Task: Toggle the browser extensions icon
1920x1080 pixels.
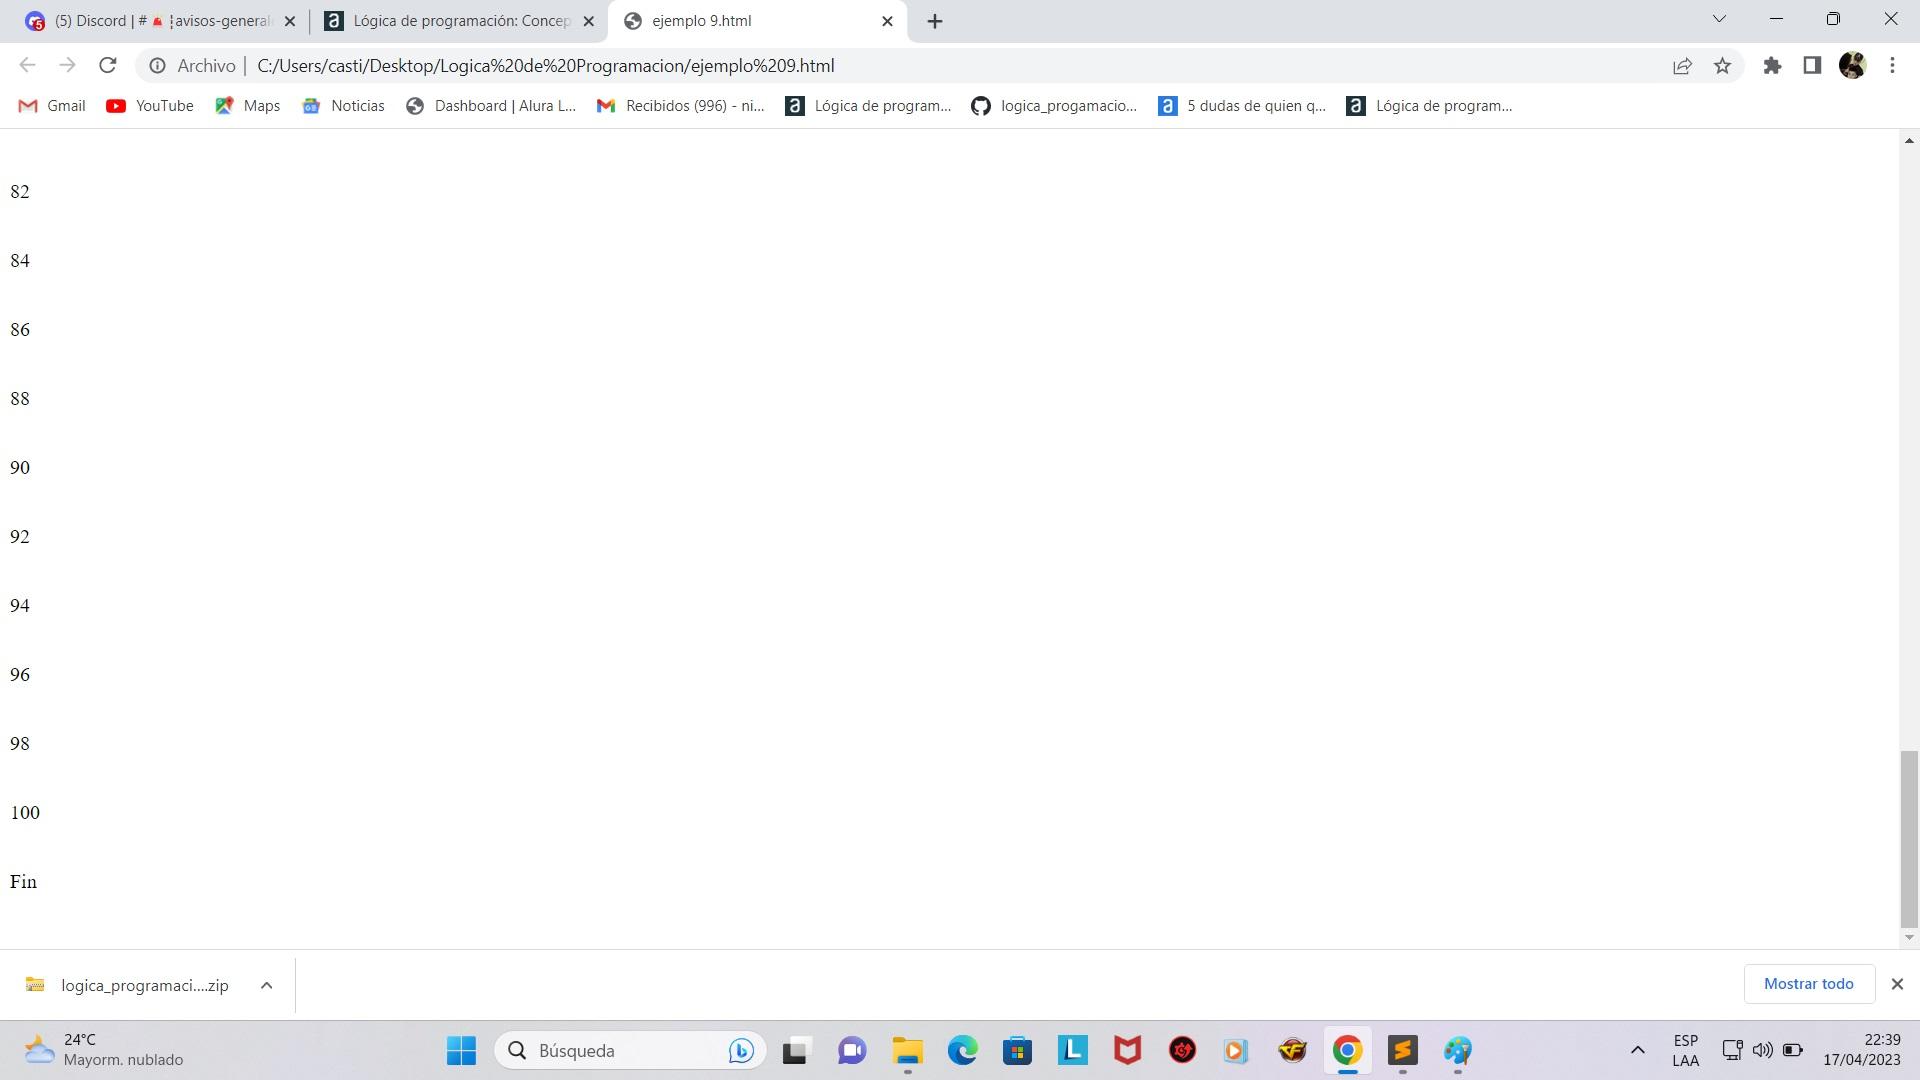Action: tap(1772, 65)
